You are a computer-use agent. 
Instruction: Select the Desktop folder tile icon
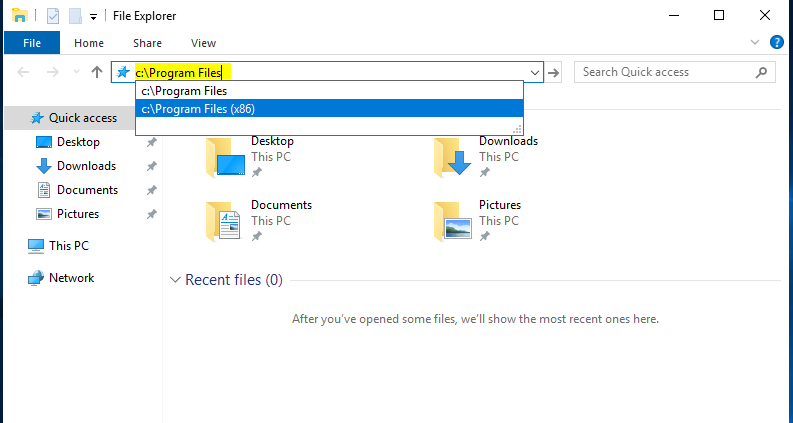click(226, 157)
